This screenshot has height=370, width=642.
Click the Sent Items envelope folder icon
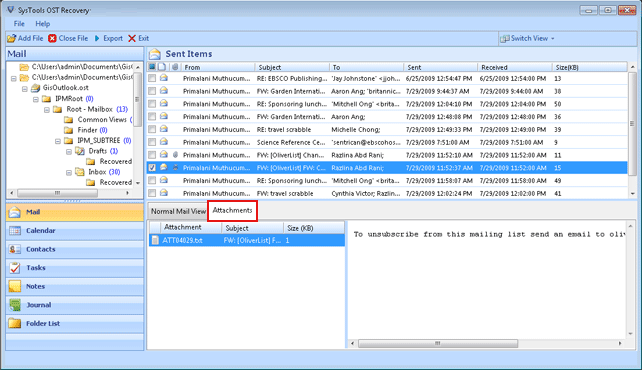(x=155, y=54)
